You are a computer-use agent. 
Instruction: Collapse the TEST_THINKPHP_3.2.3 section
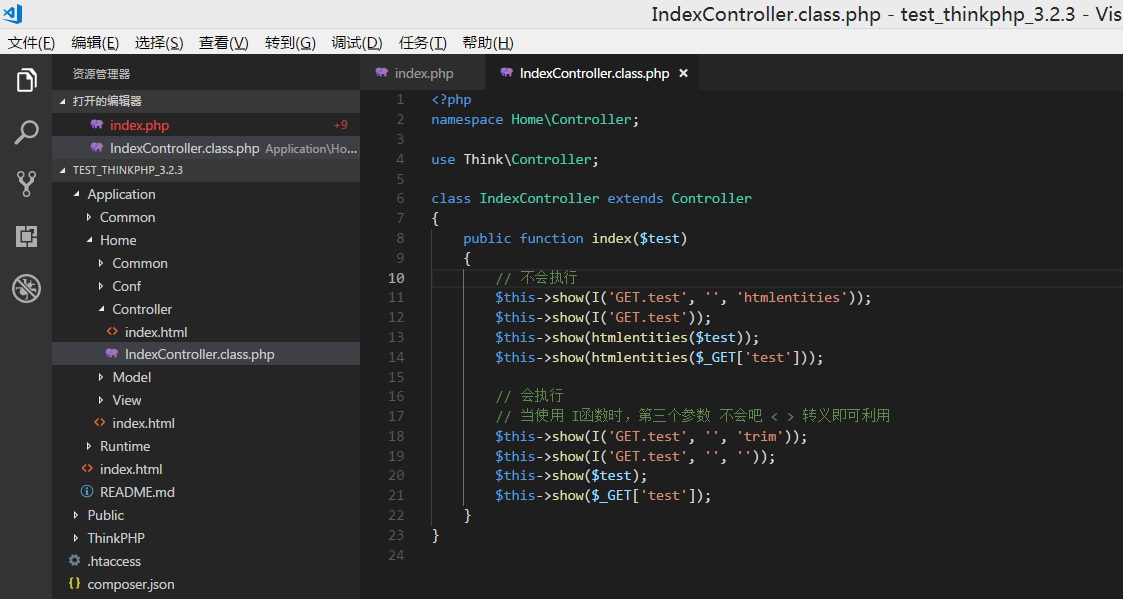tap(206, 170)
